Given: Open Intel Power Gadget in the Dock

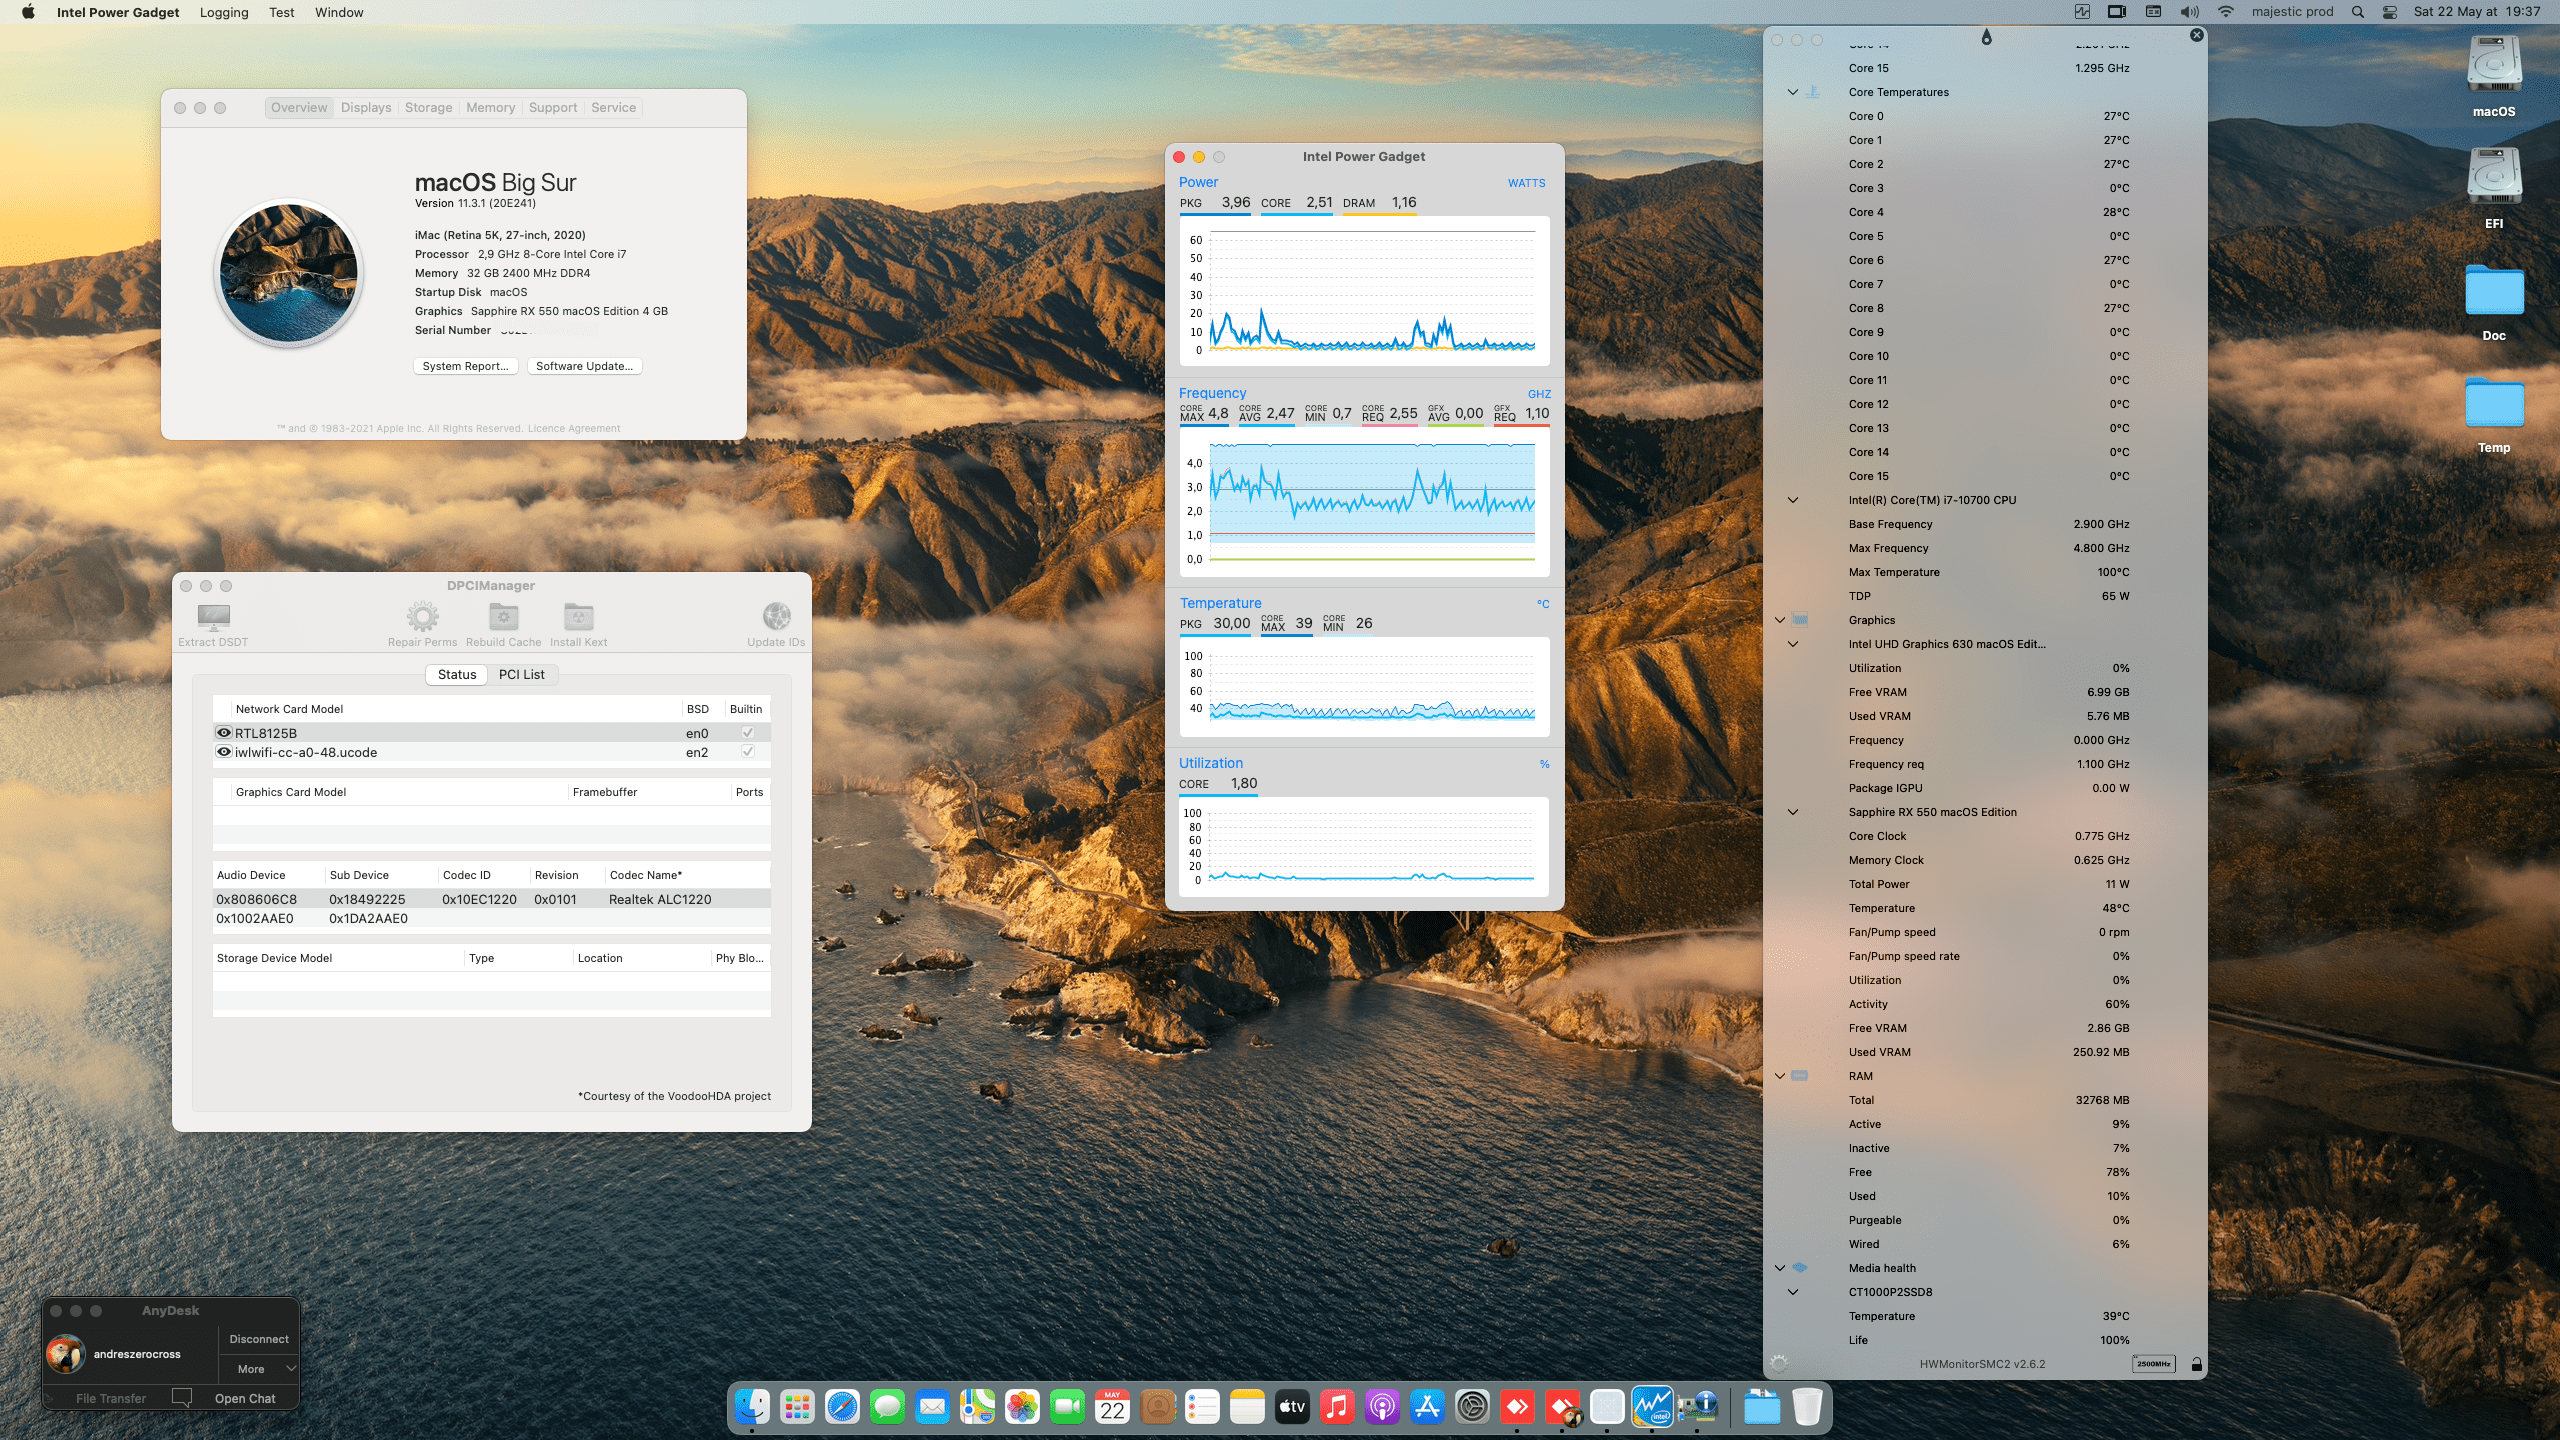Looking at the screenshot, I should (1652, 1407).
